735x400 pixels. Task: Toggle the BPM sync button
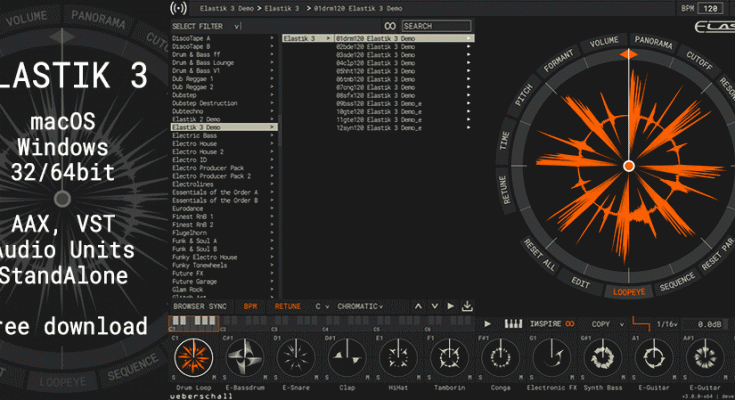click(x=250, y=306)
